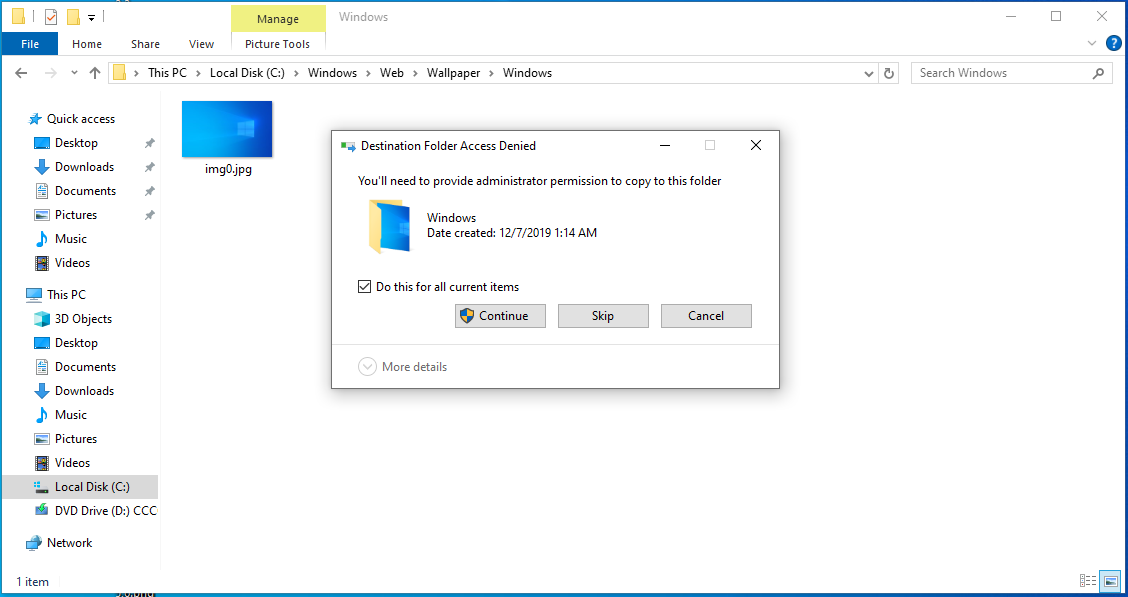This screenshot has width=1128, height=597.
Task: Click the New folder quick access icon
Action: [x=73, y=17]
